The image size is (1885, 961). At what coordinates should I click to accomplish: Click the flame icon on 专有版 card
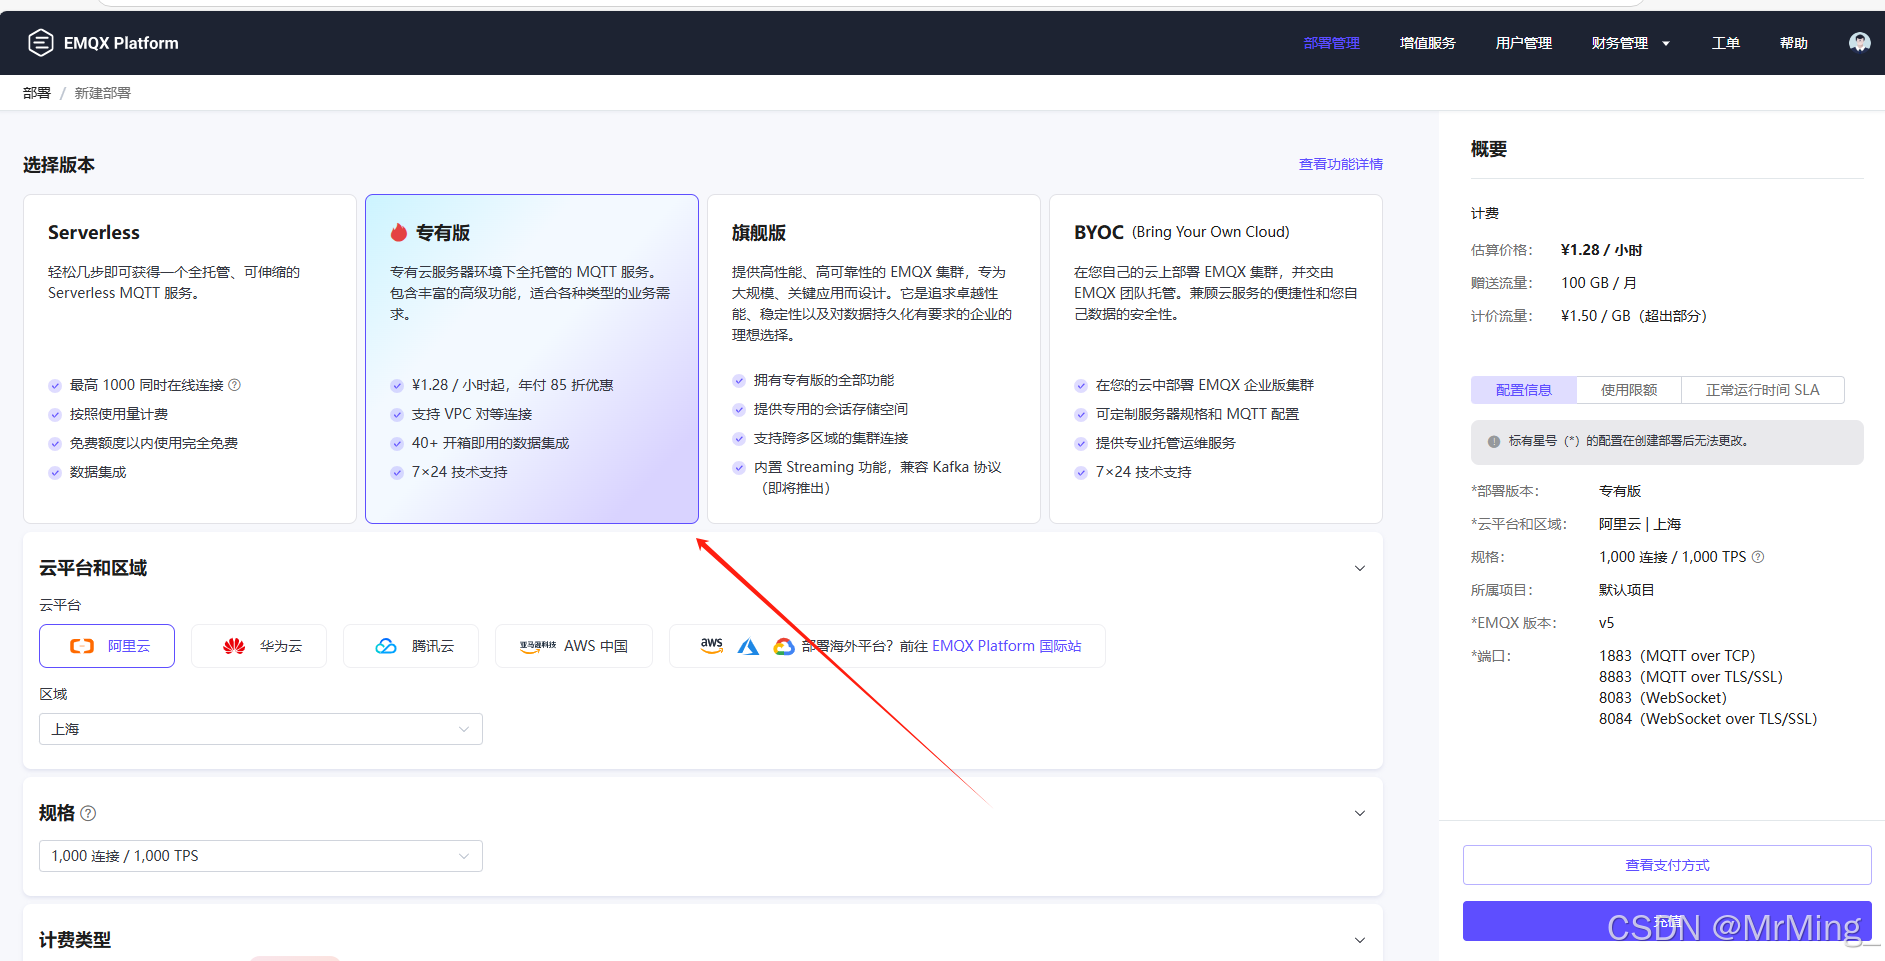click(399, 232)
